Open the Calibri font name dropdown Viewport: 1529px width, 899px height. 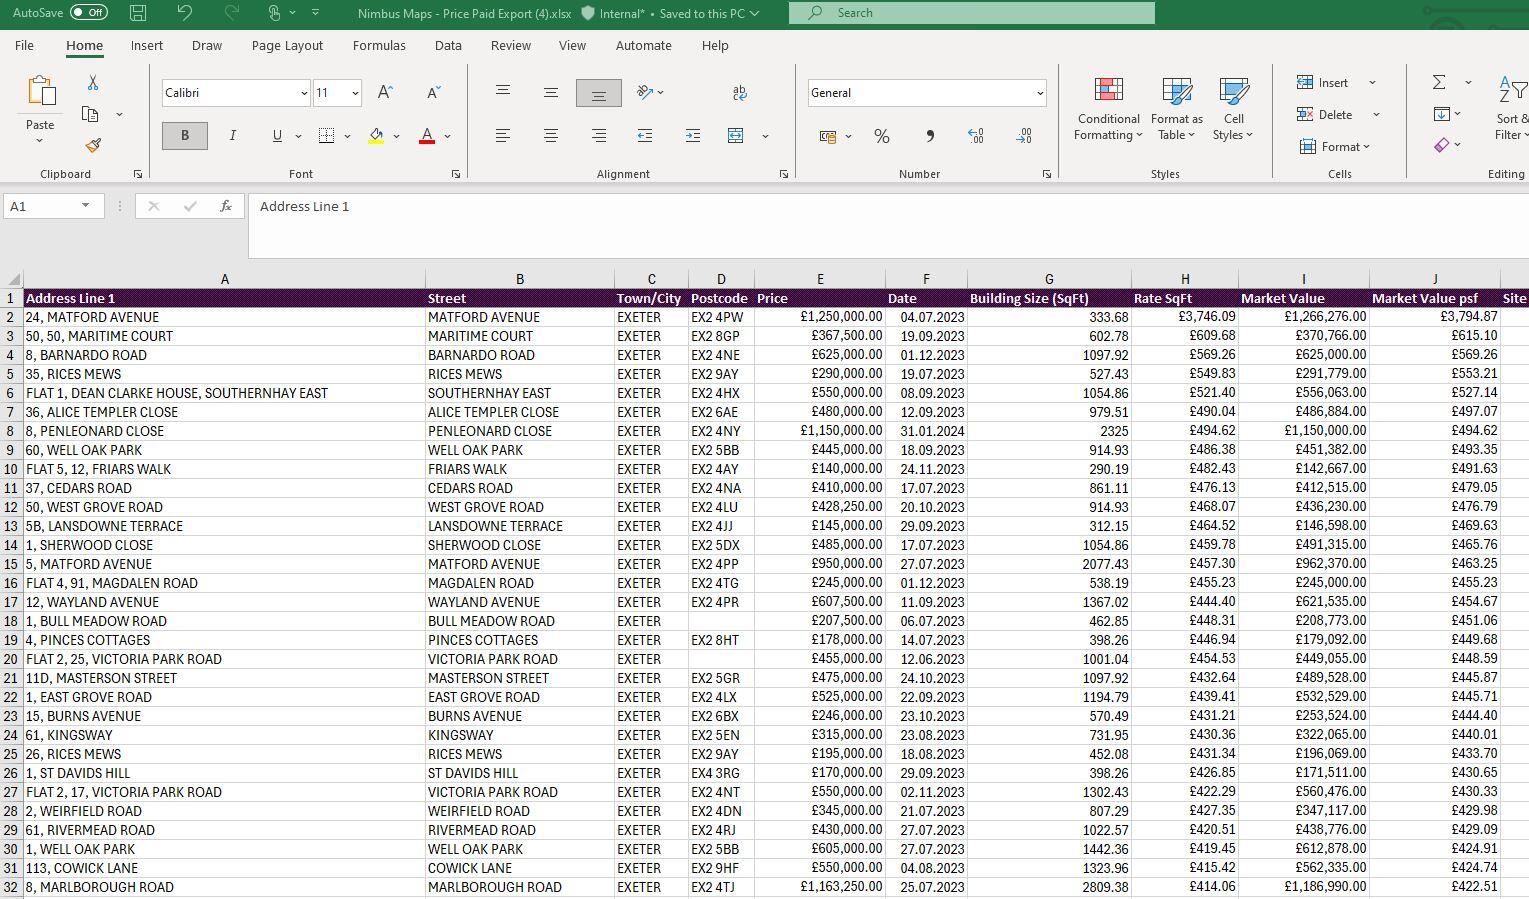[304, 93]
